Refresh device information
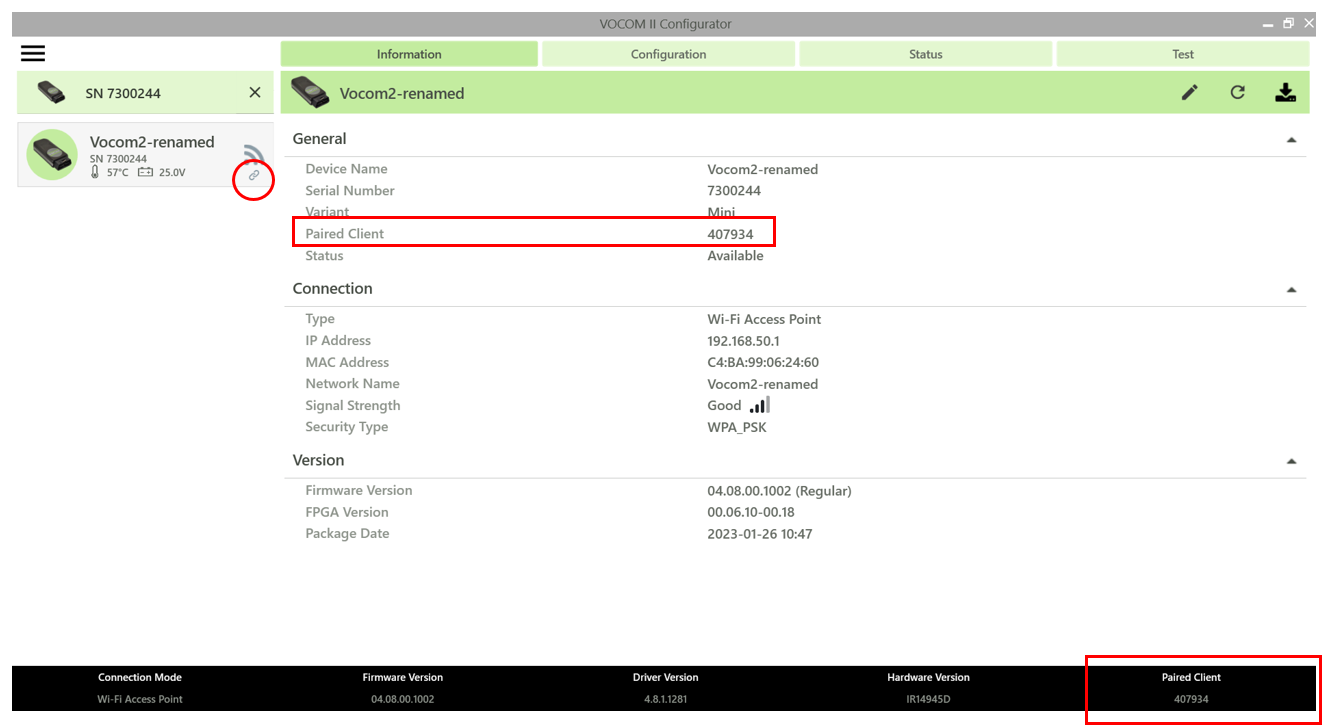 coord(1238,93)
